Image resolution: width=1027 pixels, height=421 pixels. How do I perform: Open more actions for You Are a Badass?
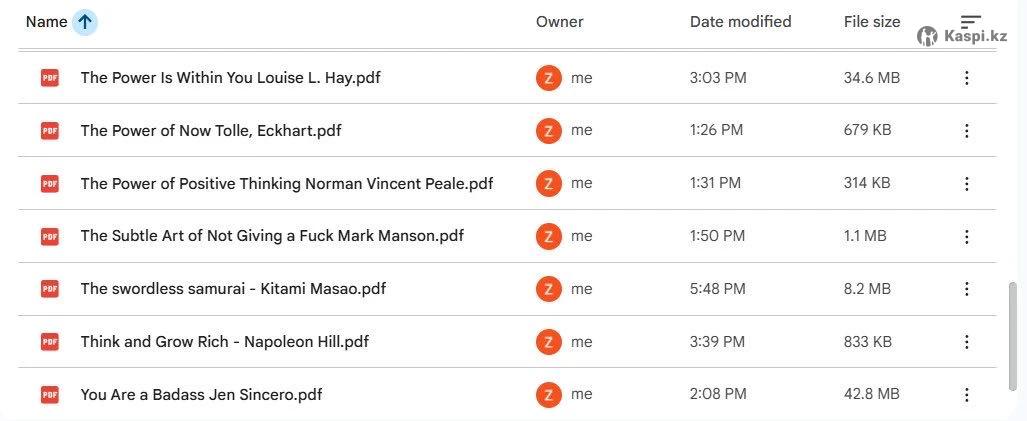[966, 395]
